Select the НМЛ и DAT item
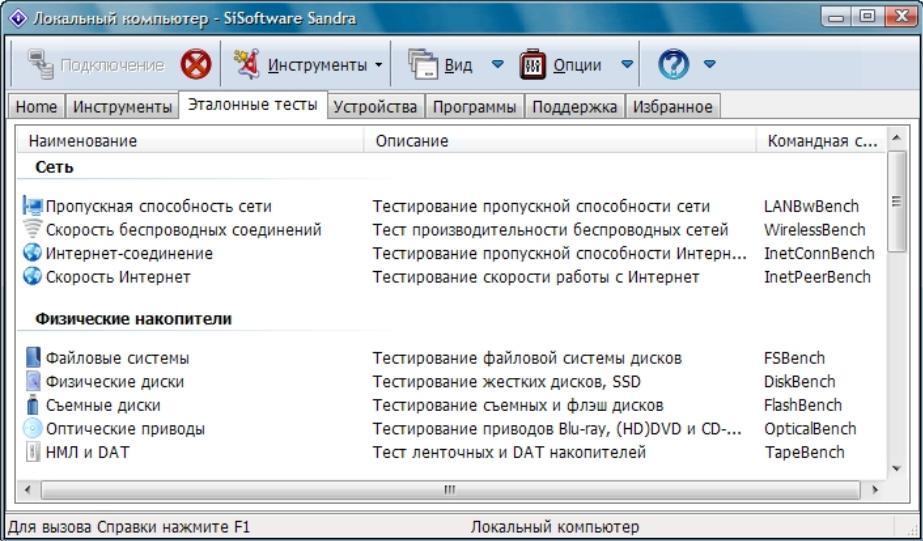 pyautogui.click(x=87, y=452)
